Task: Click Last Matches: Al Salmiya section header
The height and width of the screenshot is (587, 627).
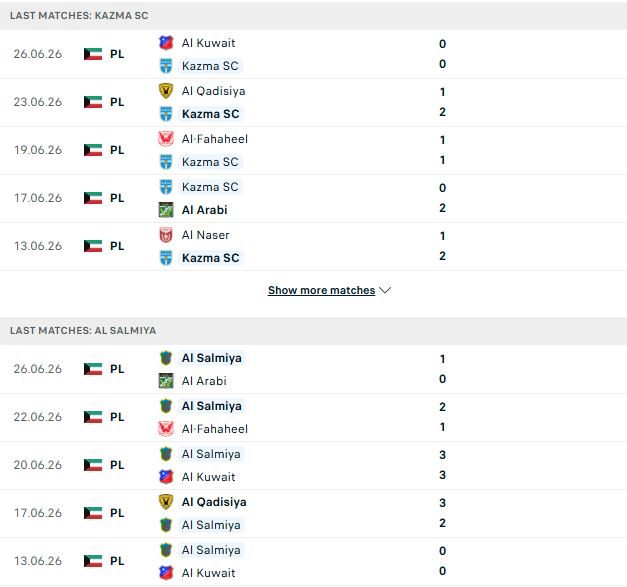Action: point(314,331)
